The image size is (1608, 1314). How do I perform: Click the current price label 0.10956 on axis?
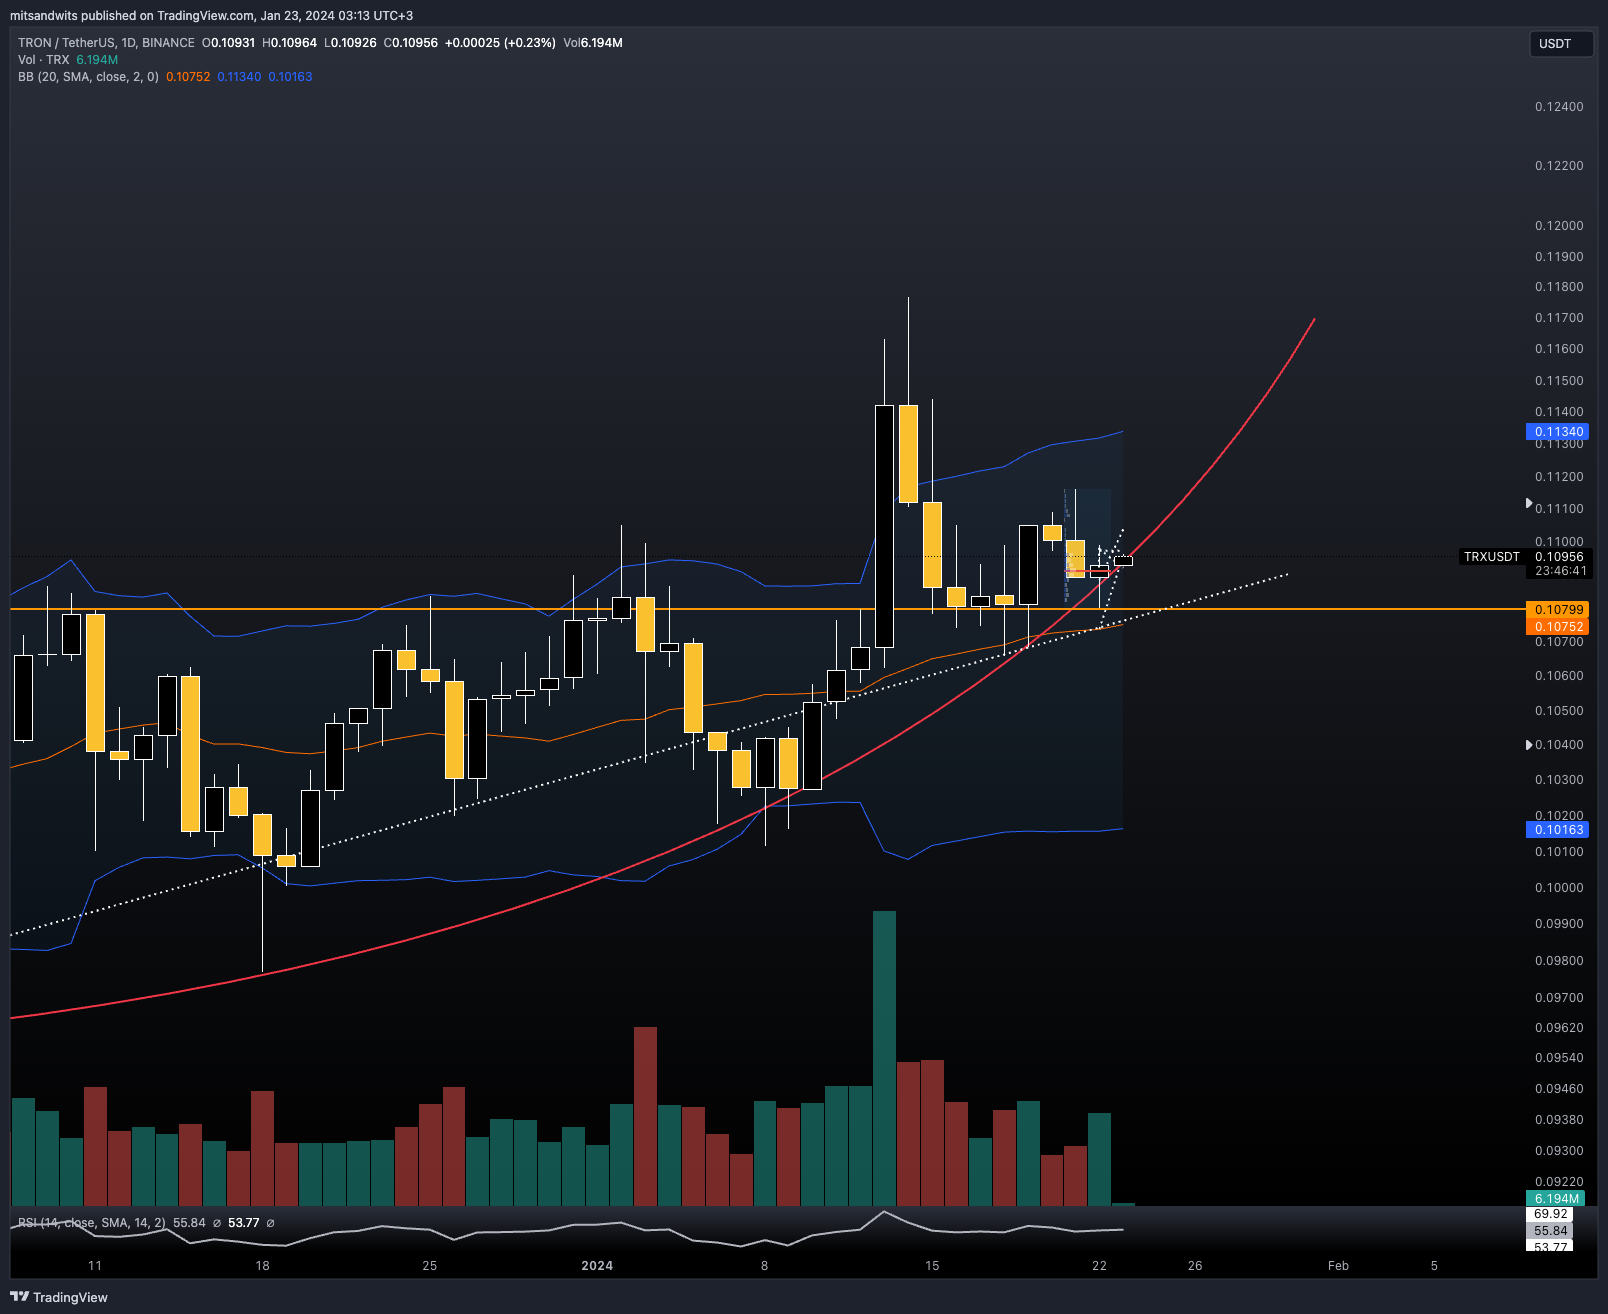[x=1558, y=557]
